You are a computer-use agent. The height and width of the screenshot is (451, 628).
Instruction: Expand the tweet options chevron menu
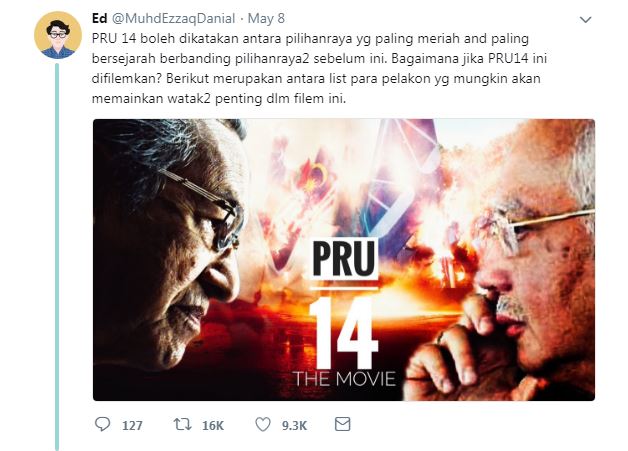point(586,19)
